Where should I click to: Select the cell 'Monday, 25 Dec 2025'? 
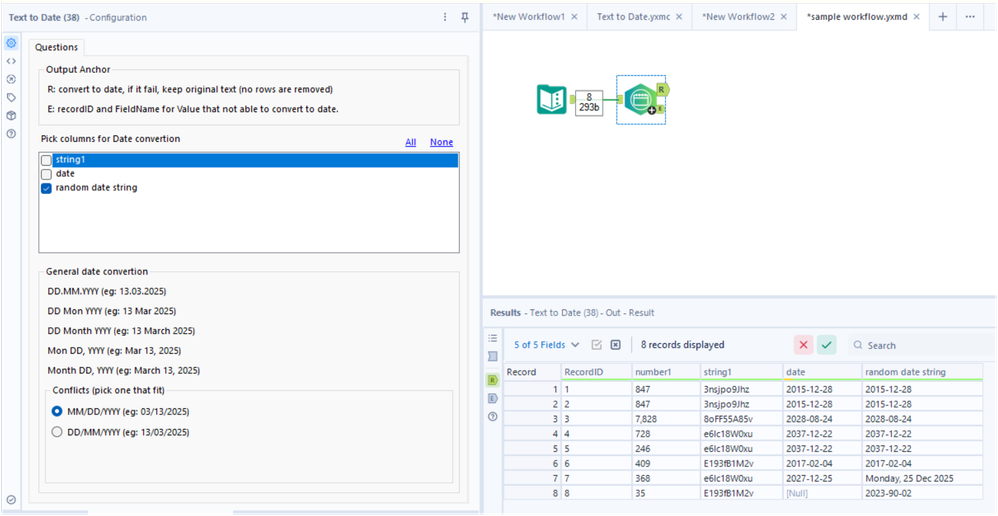click(923, 478)
